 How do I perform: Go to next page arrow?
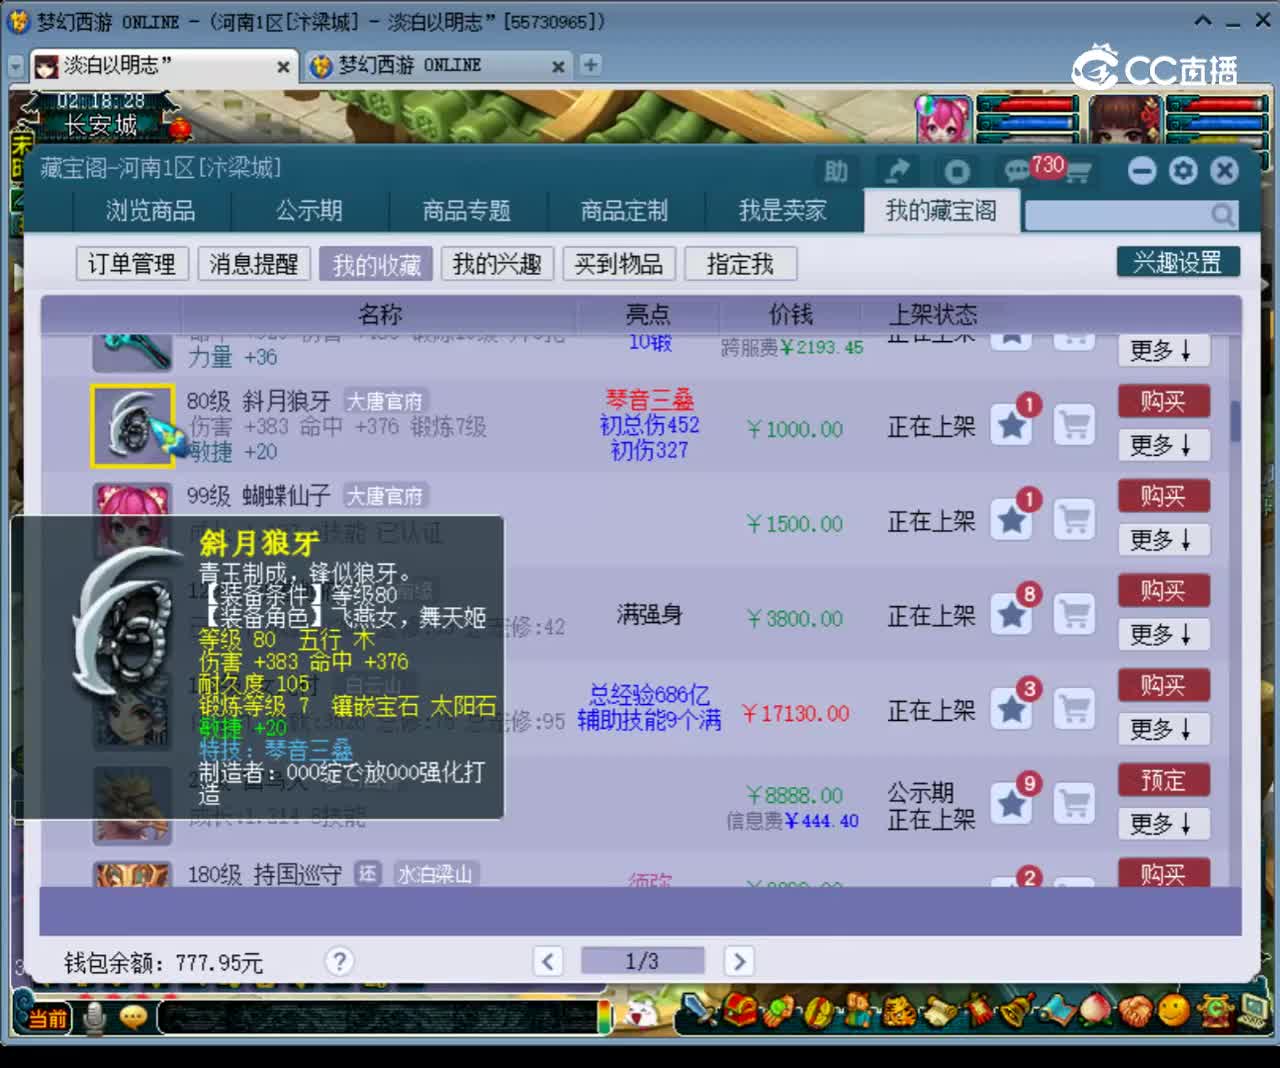click(738, 961)
